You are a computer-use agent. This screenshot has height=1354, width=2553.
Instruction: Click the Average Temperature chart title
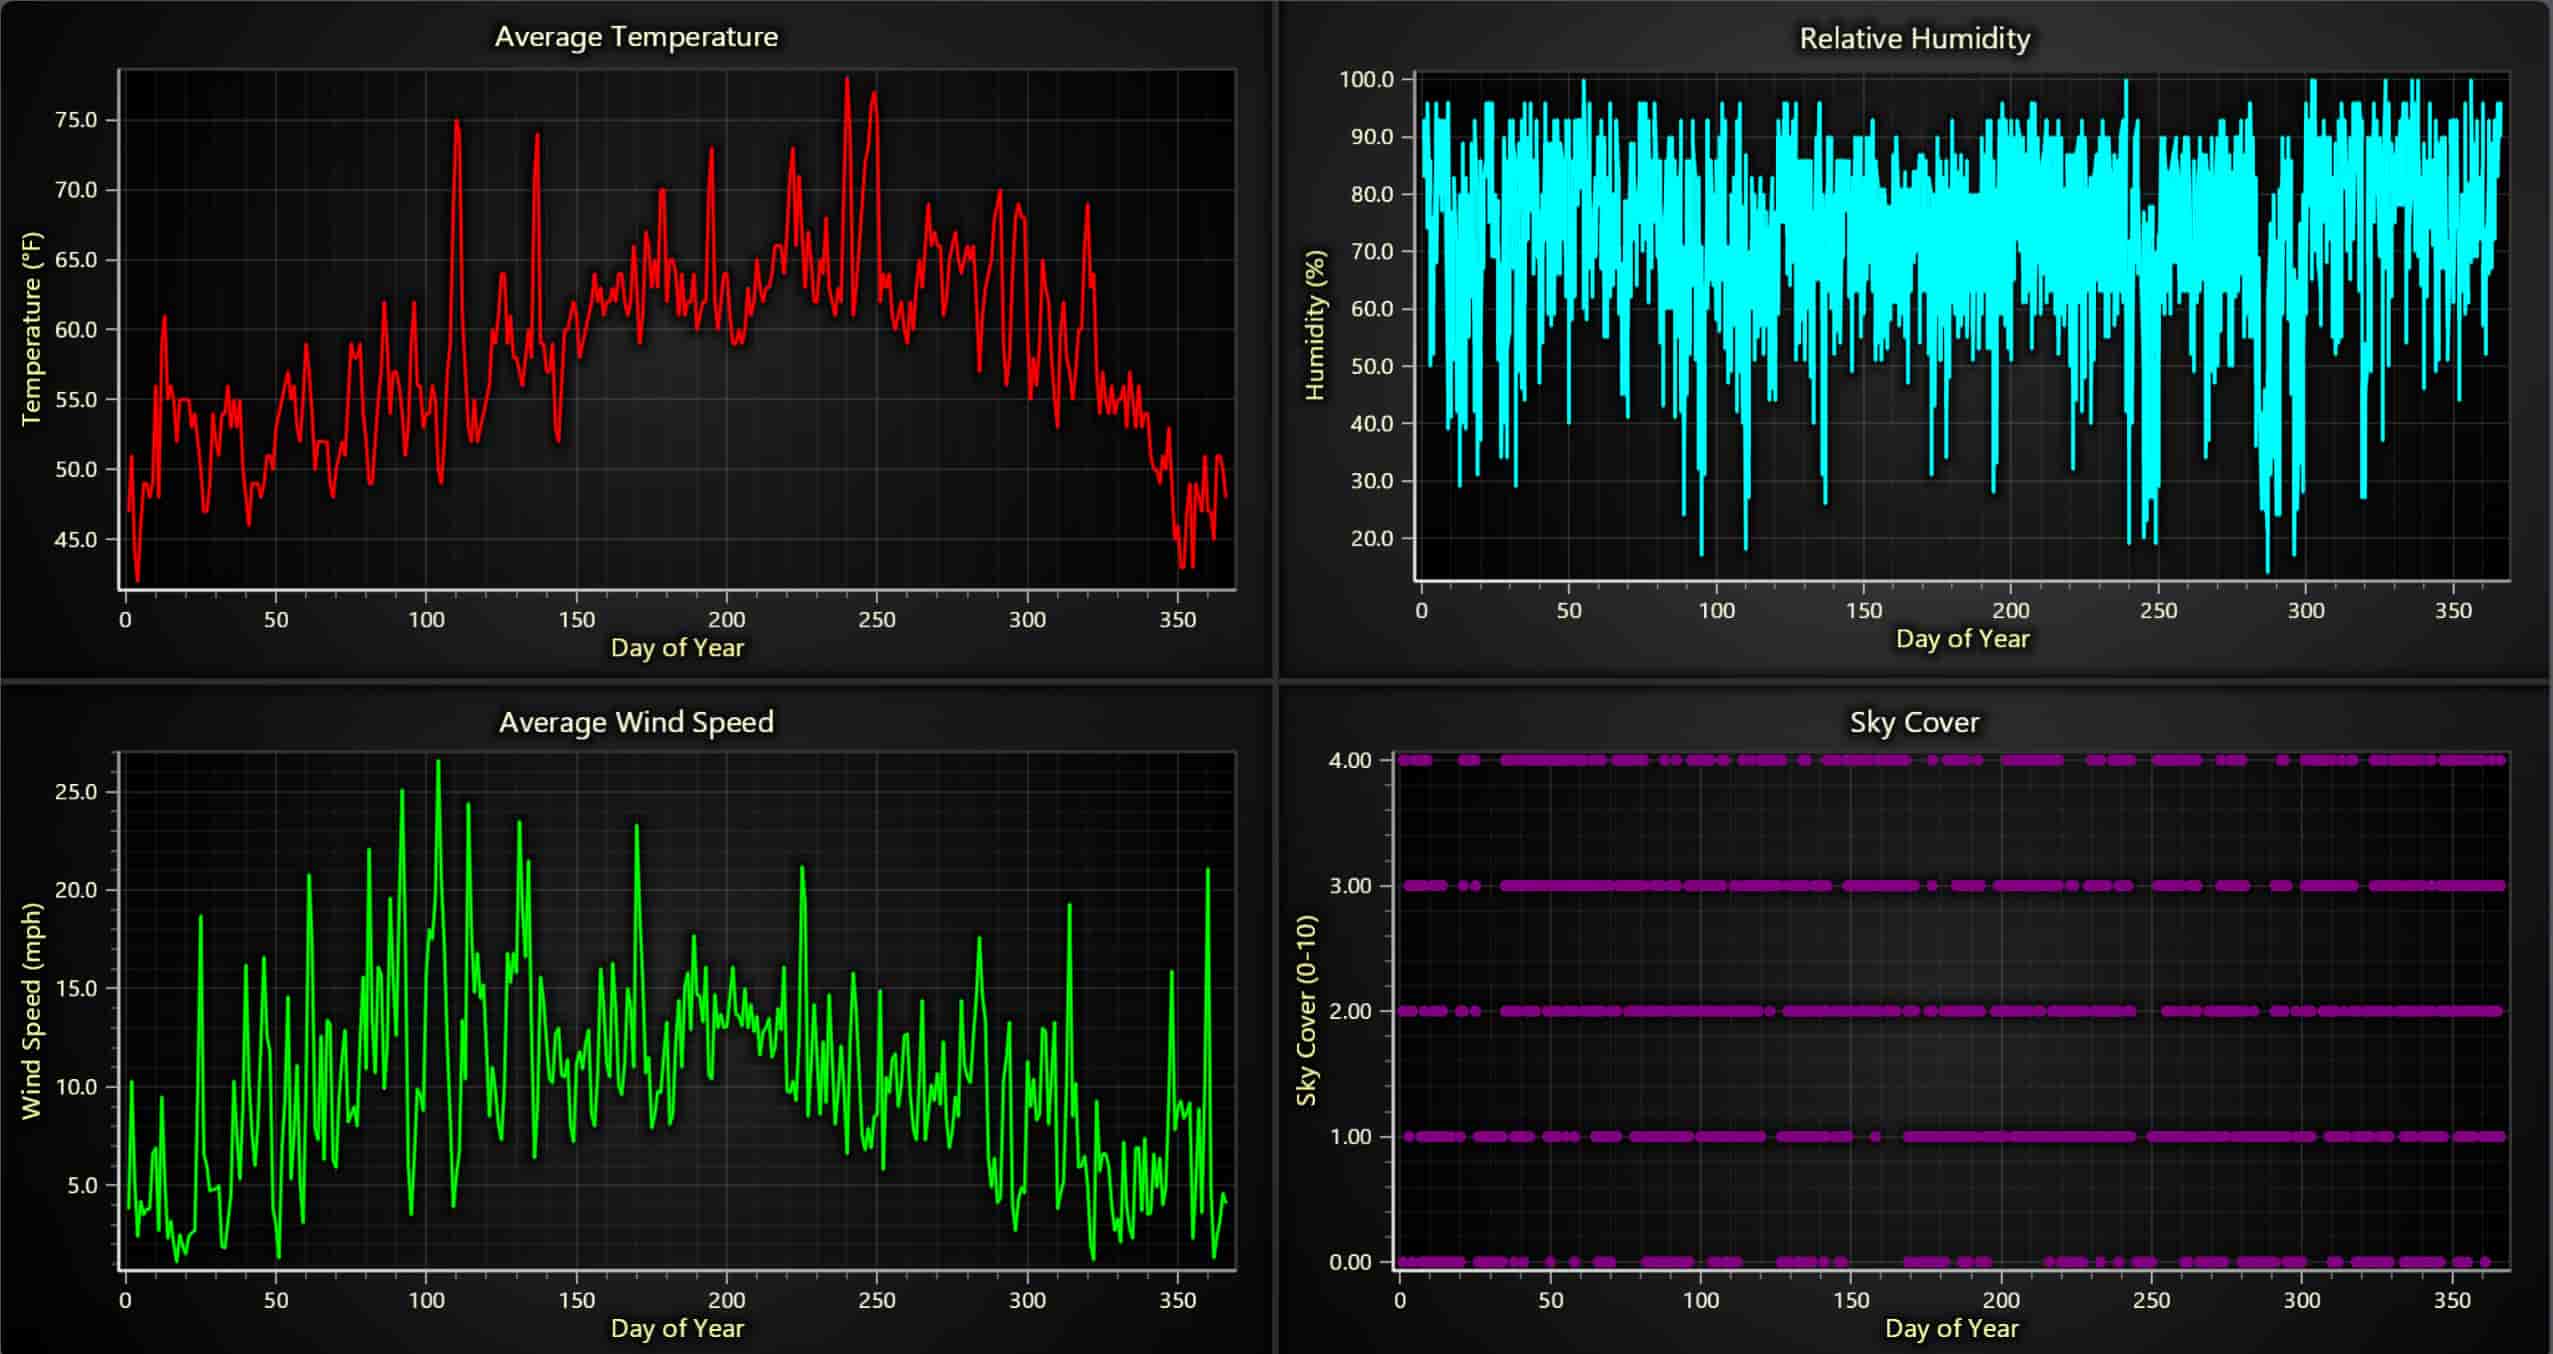coord(636,36)
